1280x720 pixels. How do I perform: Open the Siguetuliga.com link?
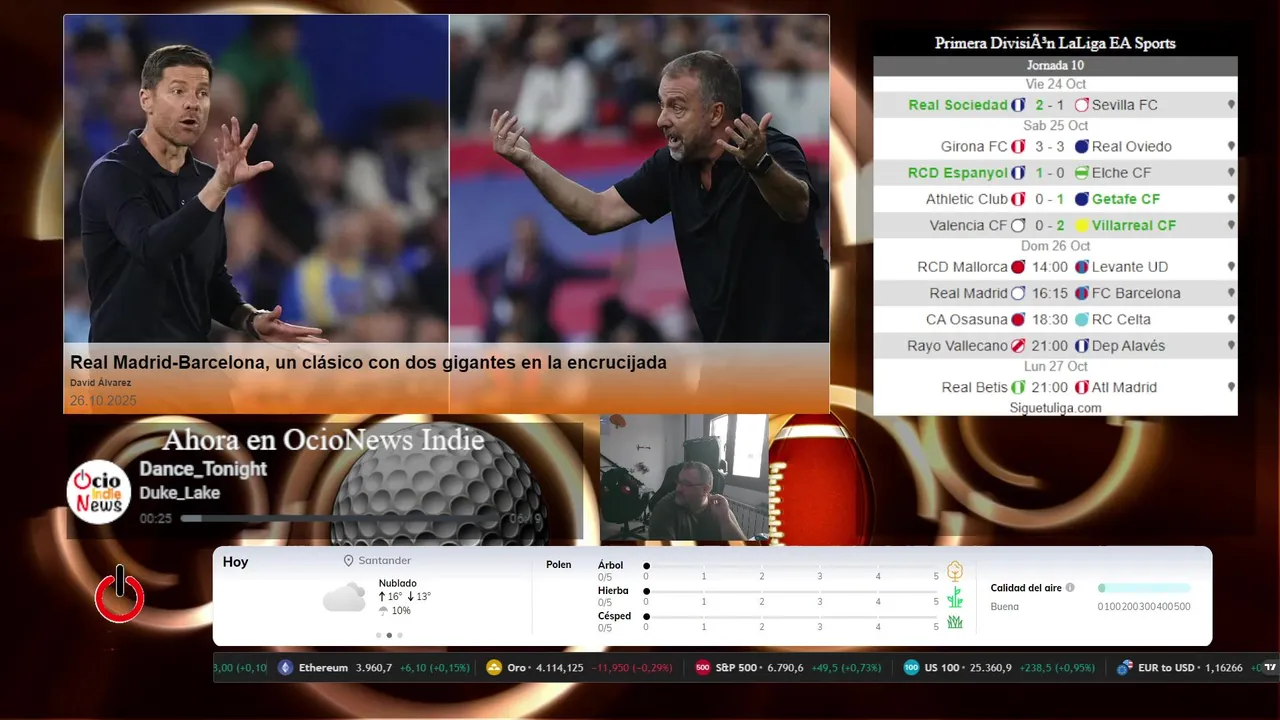[1055, 408]
